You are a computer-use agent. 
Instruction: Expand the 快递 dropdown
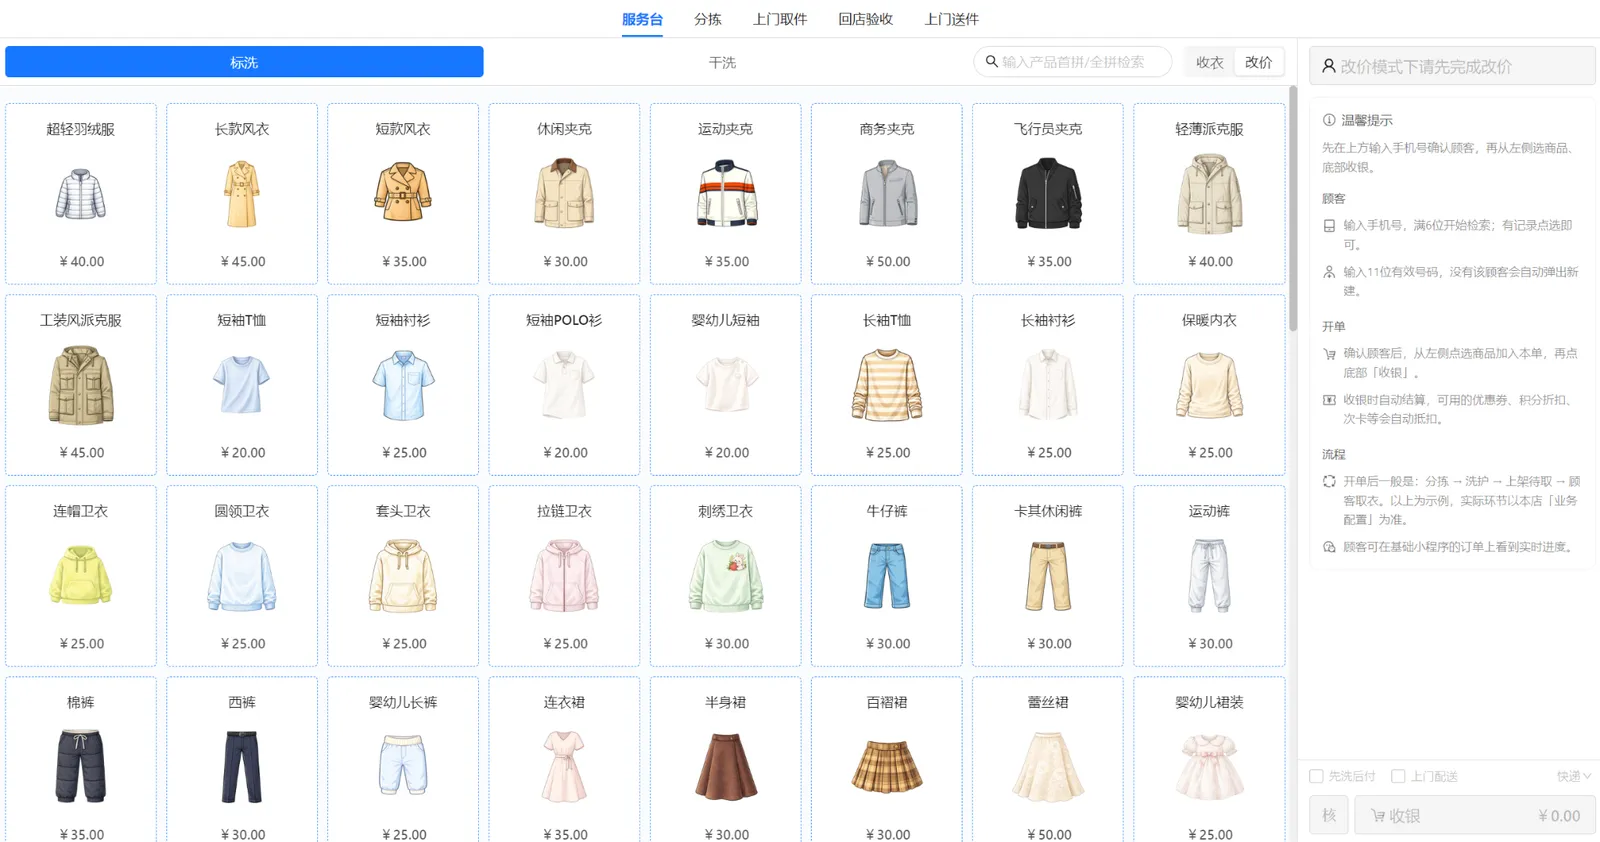click(x=1574, y=776)
